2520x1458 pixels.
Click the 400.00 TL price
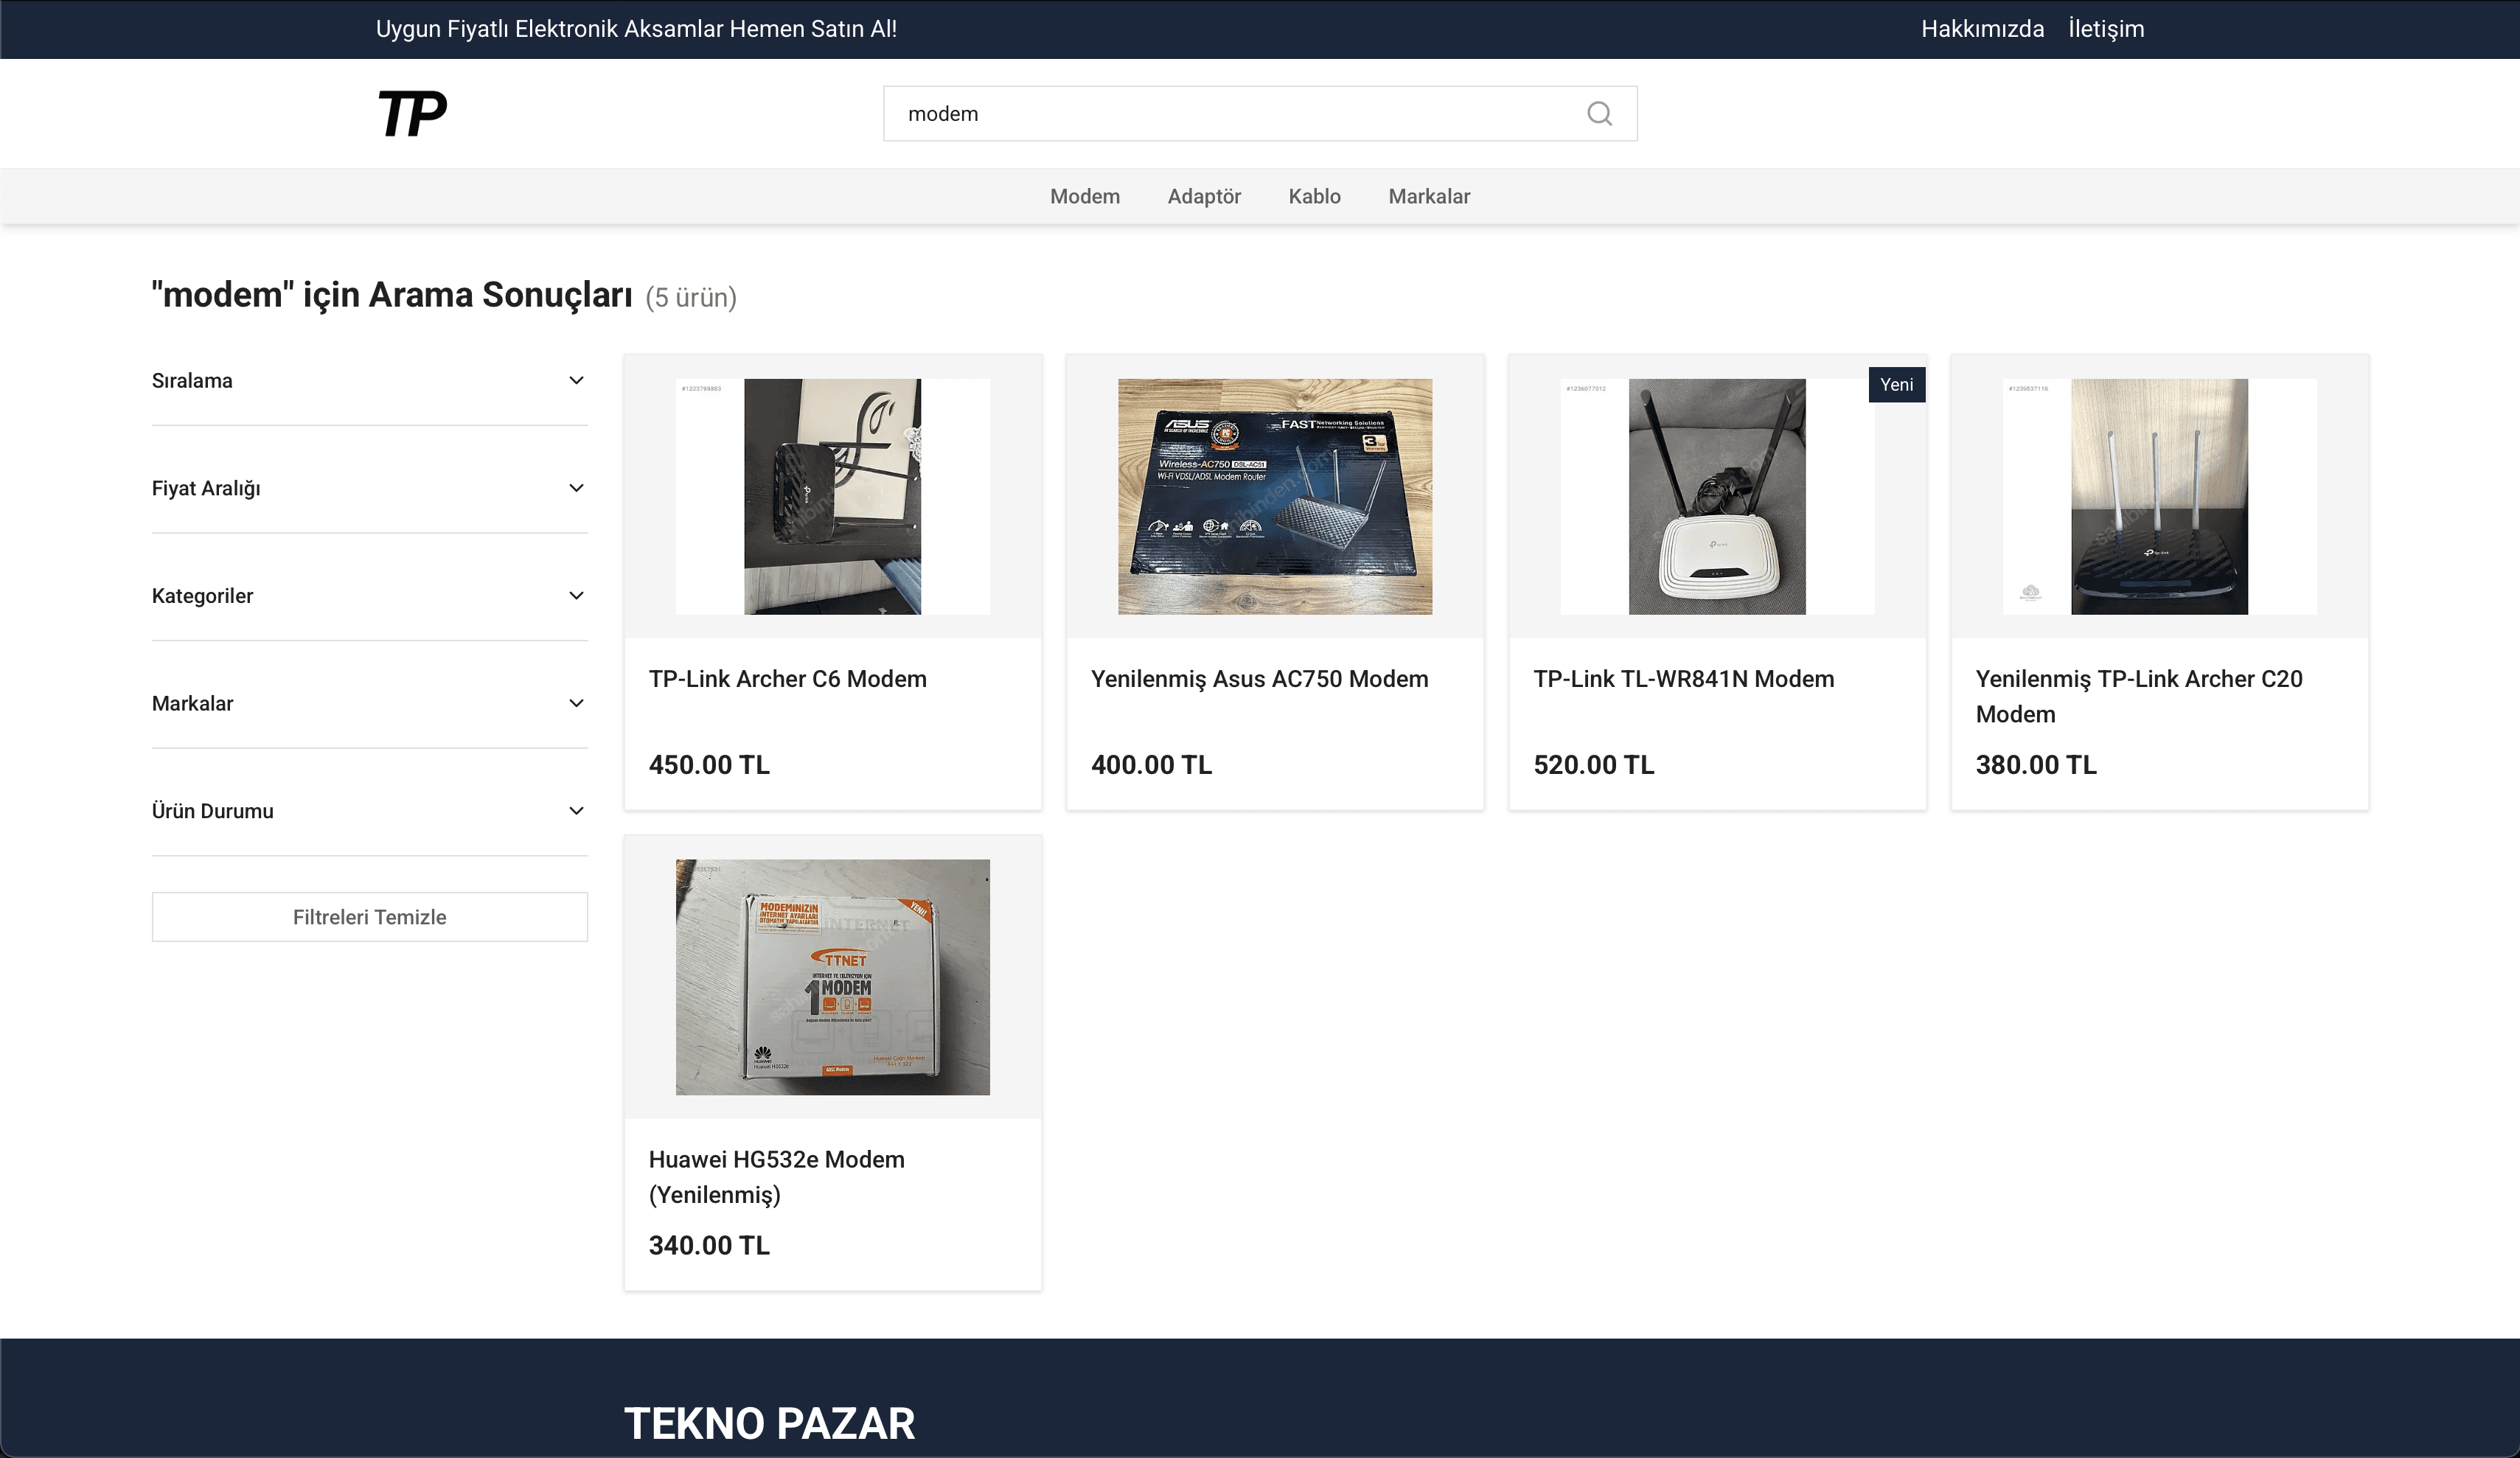point(1151,765)
